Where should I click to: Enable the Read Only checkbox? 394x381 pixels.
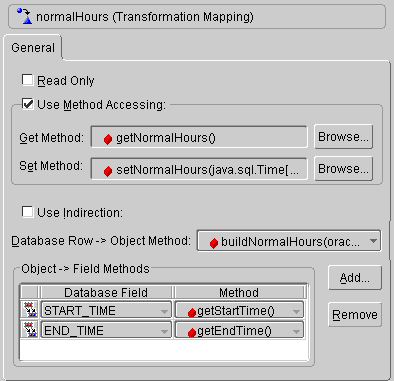[27, 80]
